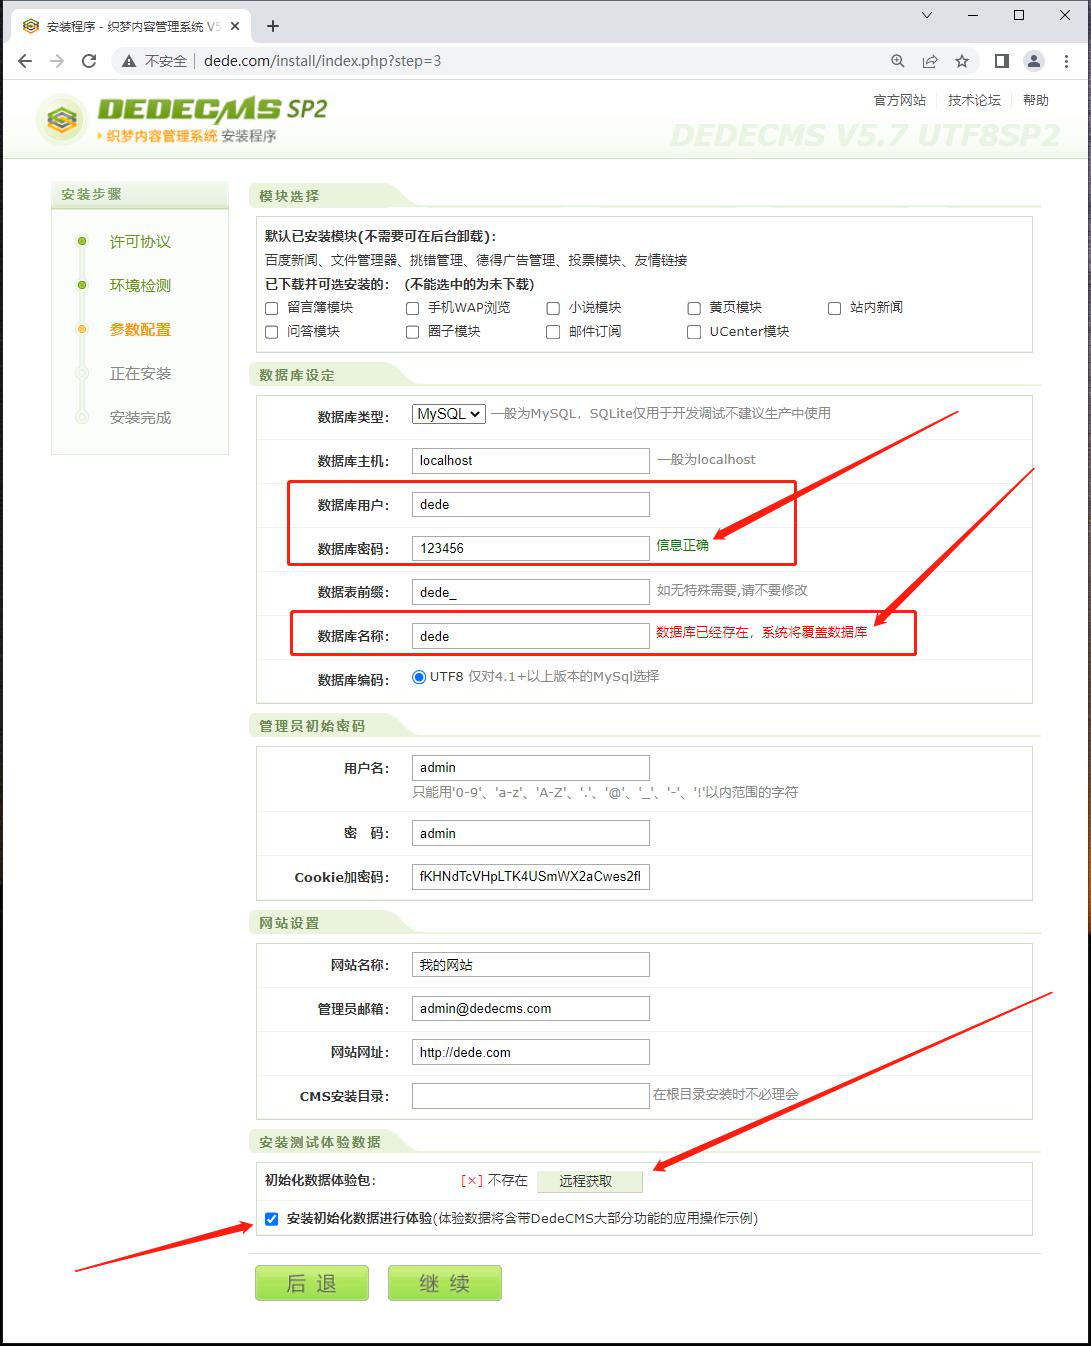Click the 一般为localhost hint text
Viewport: 1091px width, 1346px height.
(x=707, y=460)
